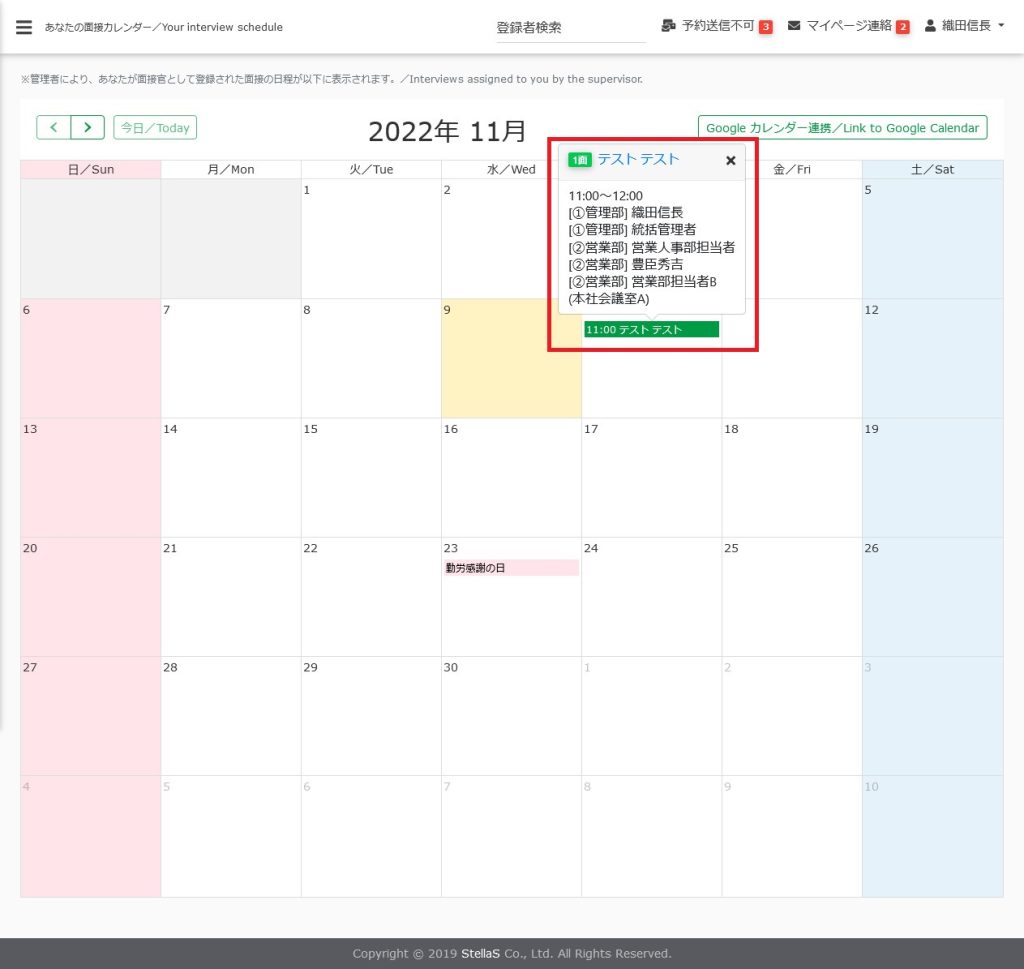Open テスト テスト link in popup title
The height and width of the screenshot is (969, 1024).
pyautogui.click(x=638, y=160)
